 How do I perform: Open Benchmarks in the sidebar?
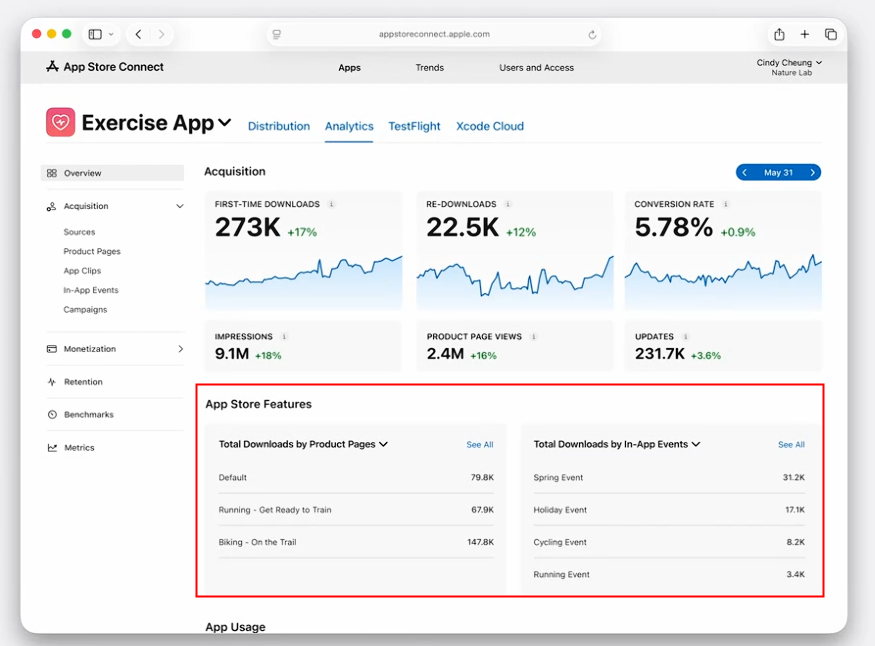[x=89, y=414]
